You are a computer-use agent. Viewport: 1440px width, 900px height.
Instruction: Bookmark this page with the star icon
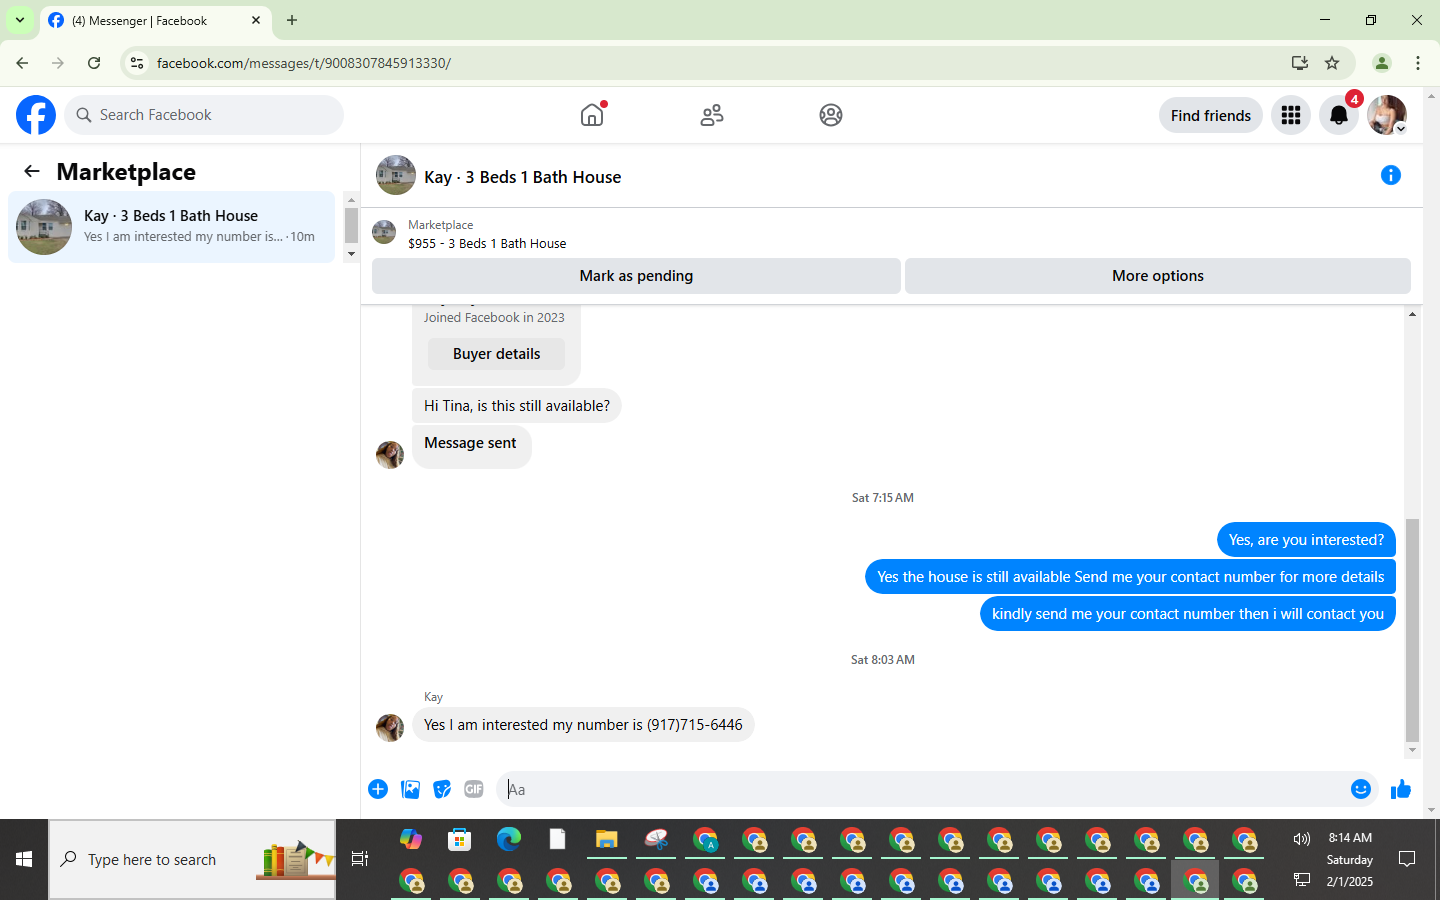click(1332, 63)
